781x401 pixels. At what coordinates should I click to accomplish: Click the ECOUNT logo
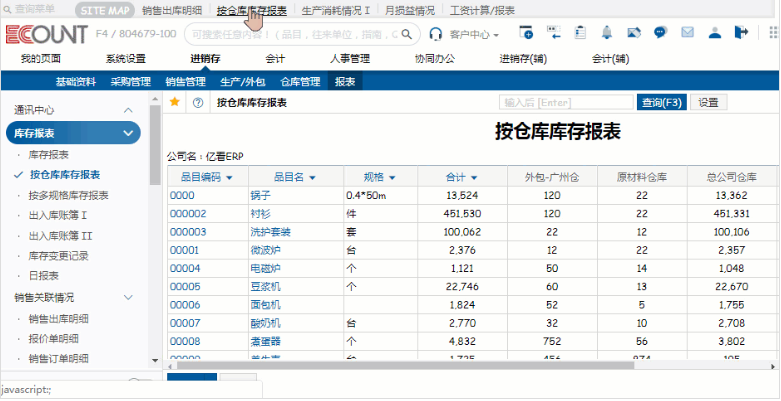[47, 34]
